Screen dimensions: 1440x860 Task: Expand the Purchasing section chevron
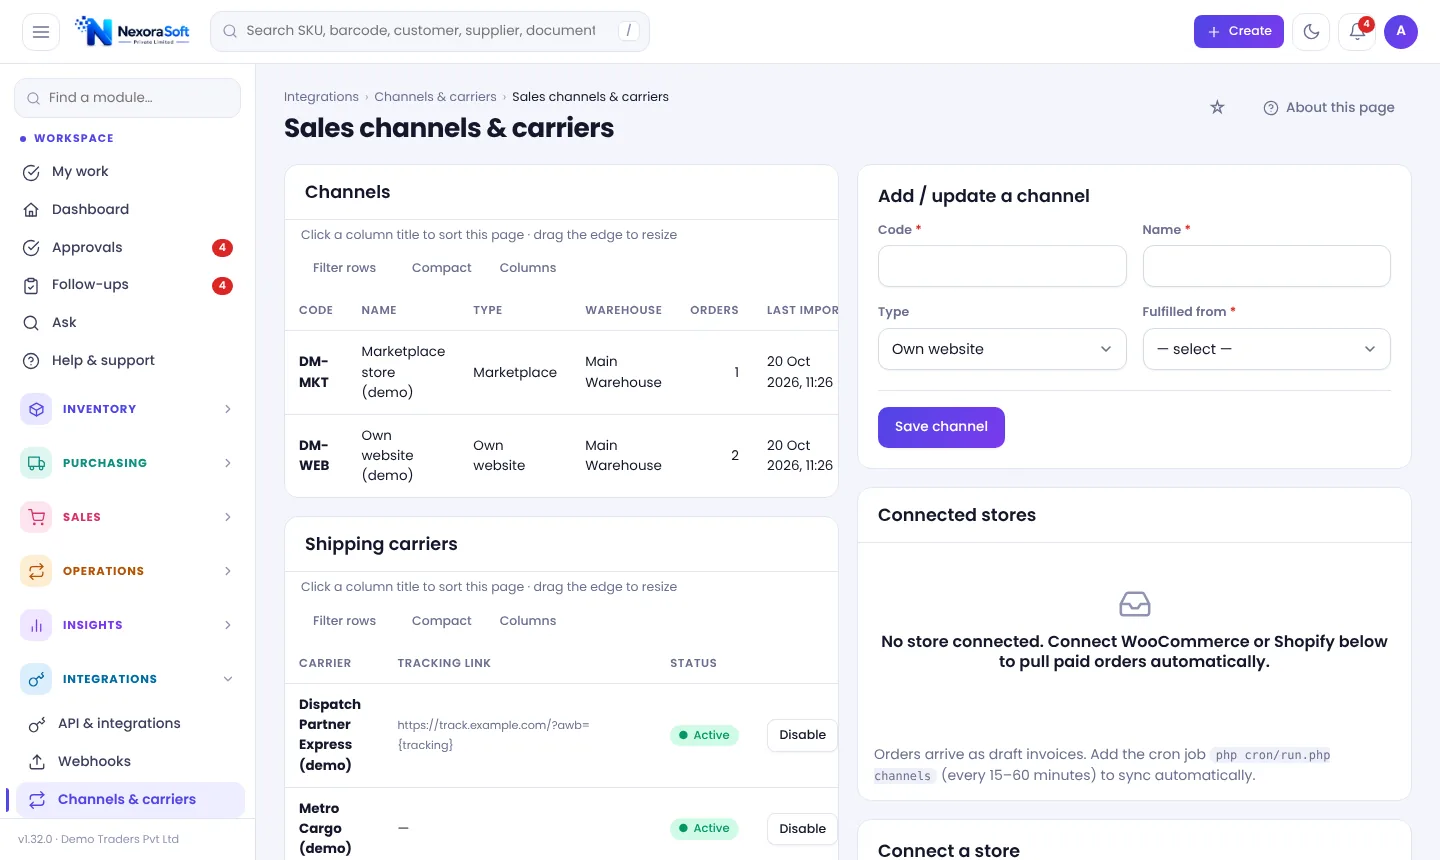[x=228, y=463]
